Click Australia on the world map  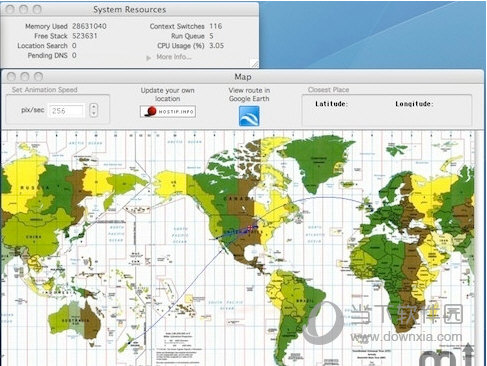point(75,321)
